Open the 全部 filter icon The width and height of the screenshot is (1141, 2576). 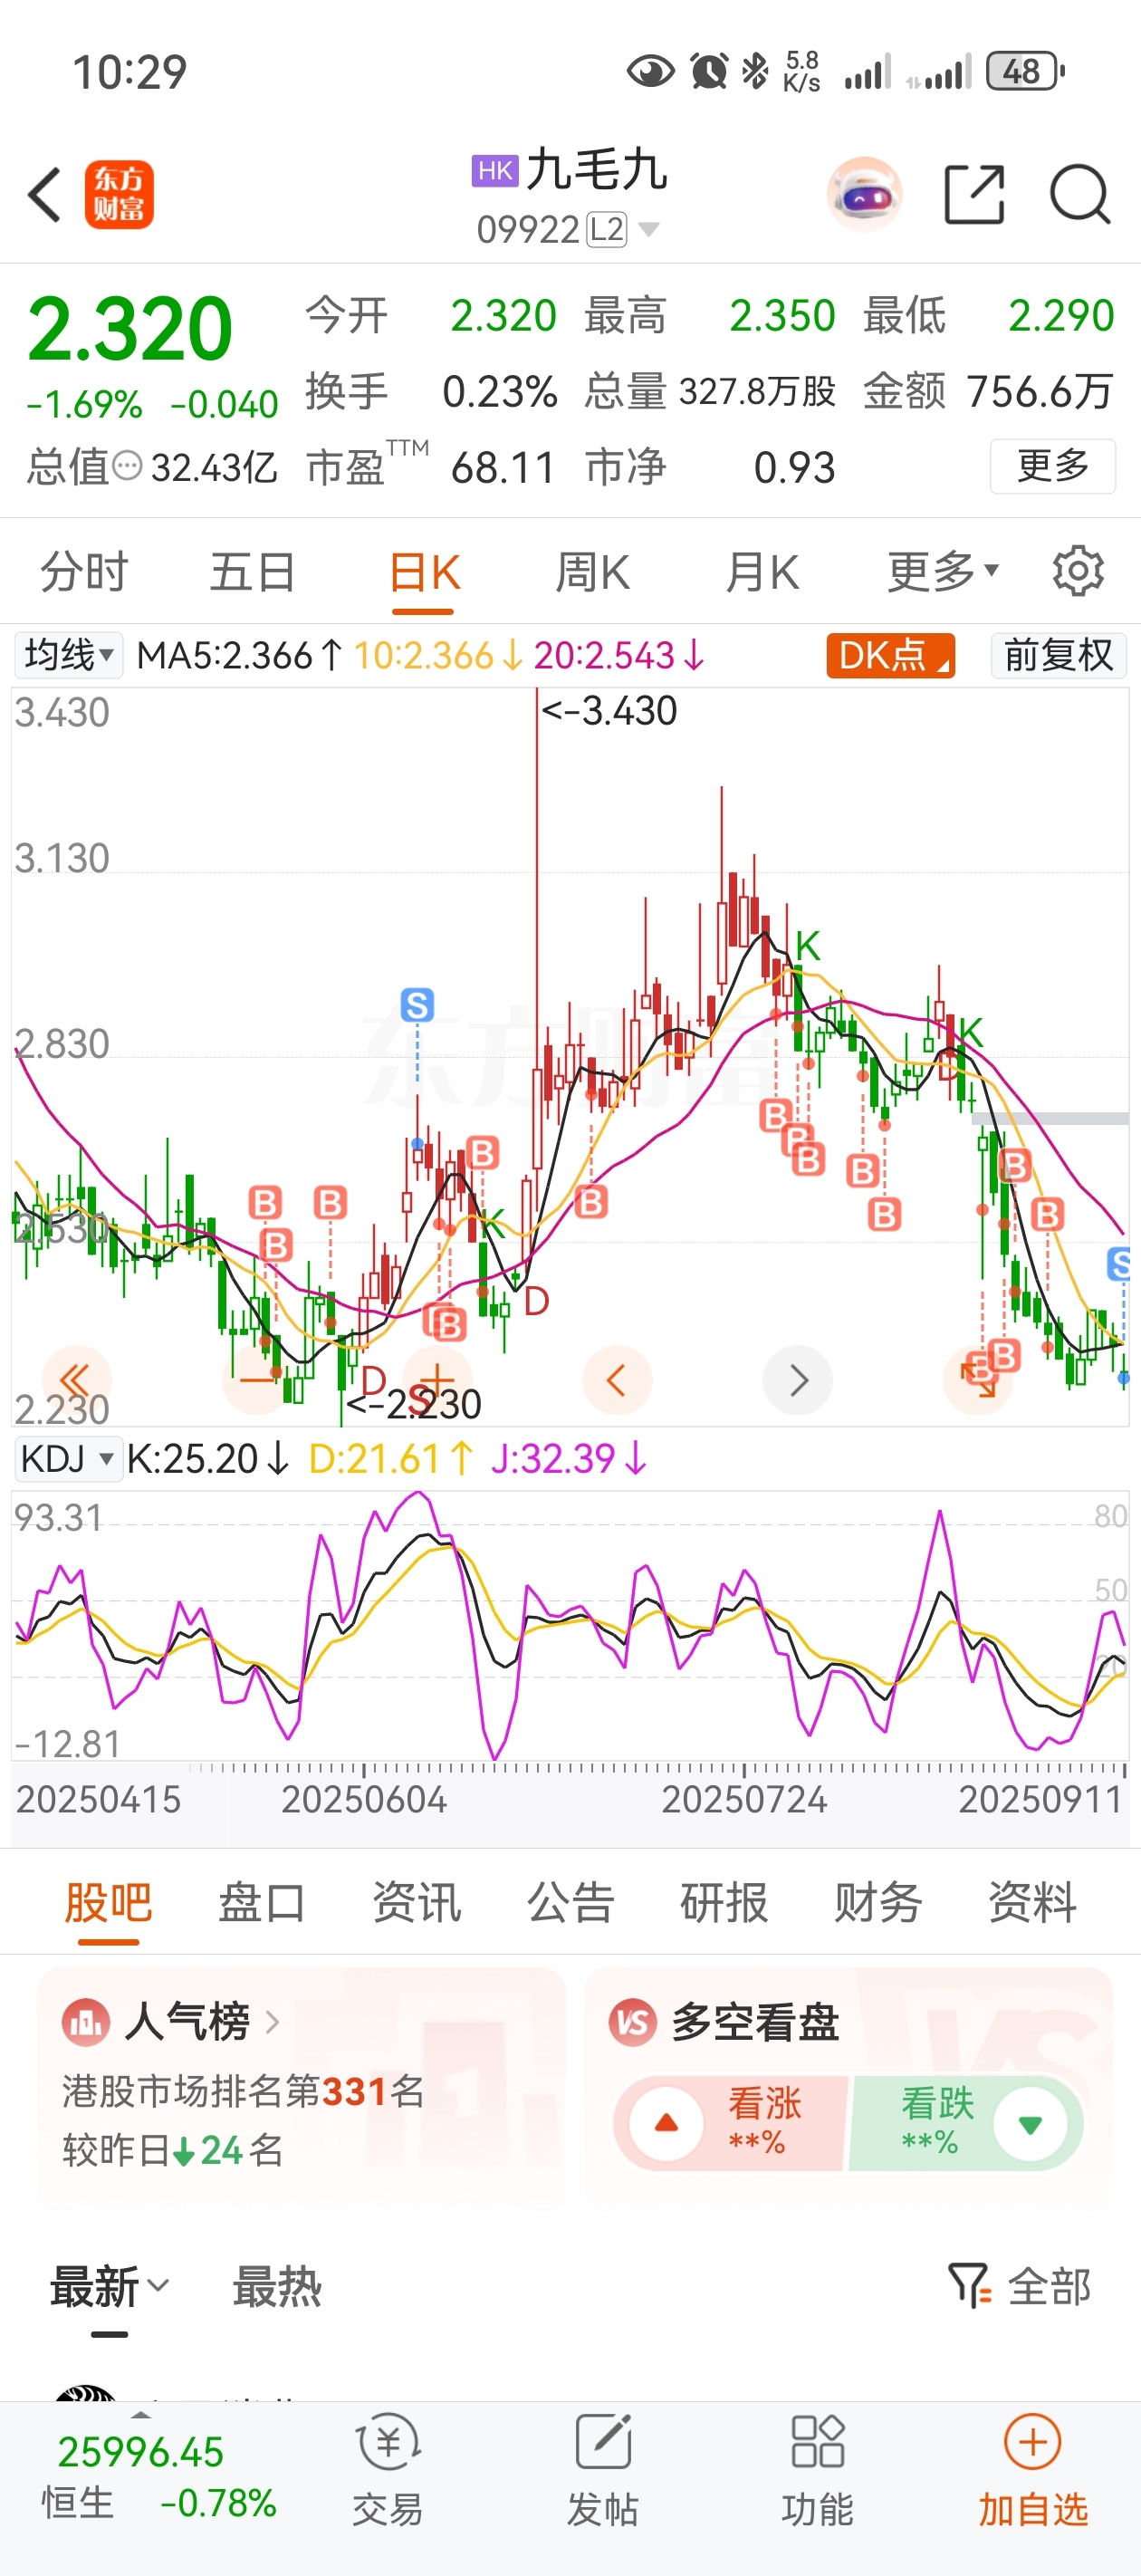click(968, 2286)
